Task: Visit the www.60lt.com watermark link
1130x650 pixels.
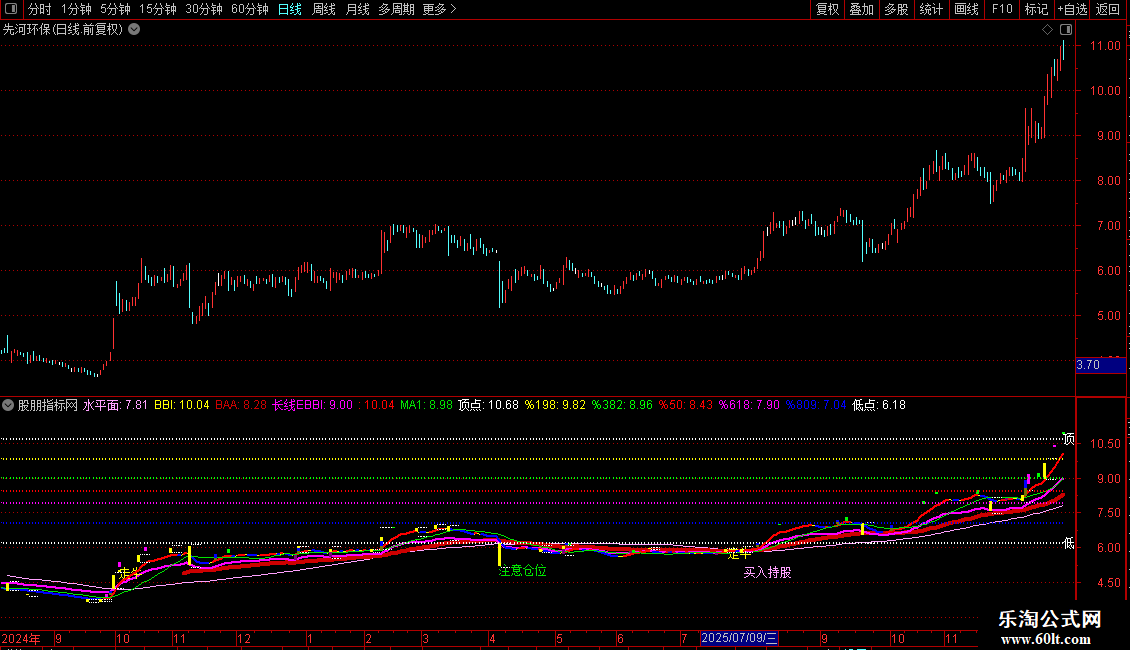Action: (x=1050, y=639)
